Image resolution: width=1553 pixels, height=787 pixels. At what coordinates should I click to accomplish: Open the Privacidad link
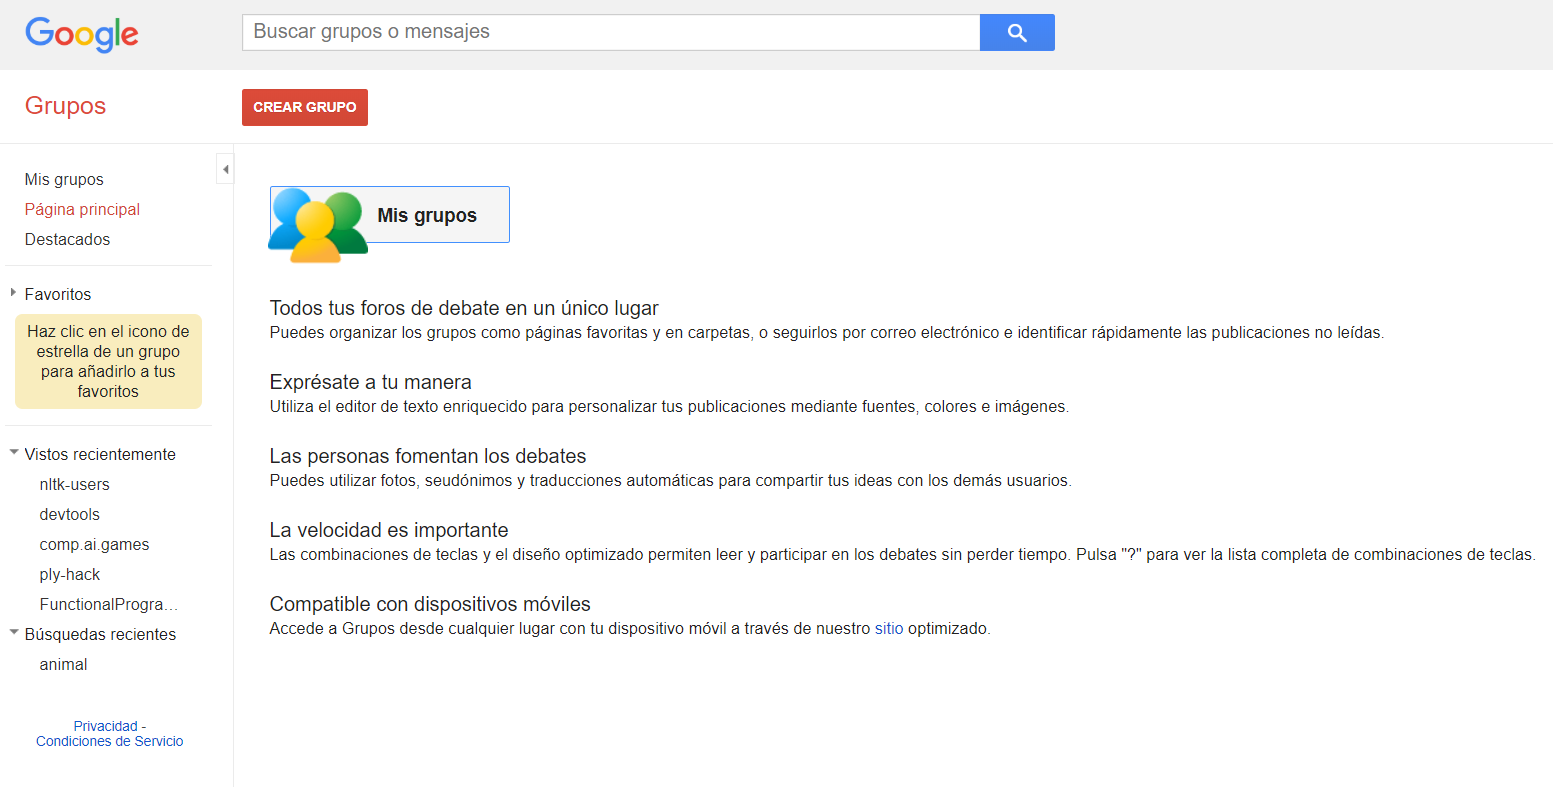tap(106, 726)
